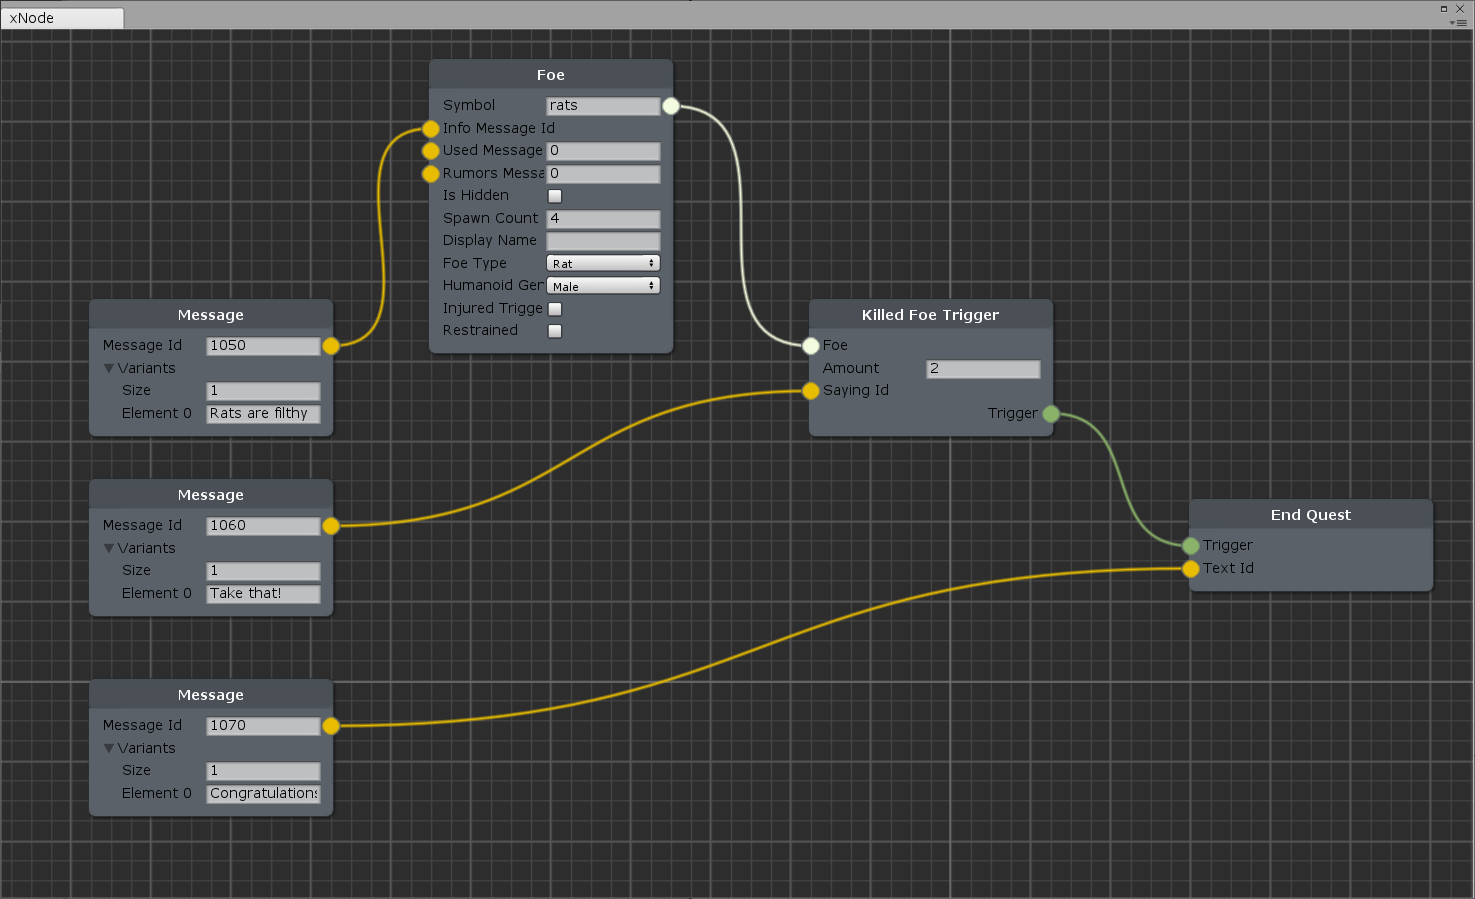Select the Killed Foe Trigger node header
Viewport: 1475px width, 899px height.
931,315
